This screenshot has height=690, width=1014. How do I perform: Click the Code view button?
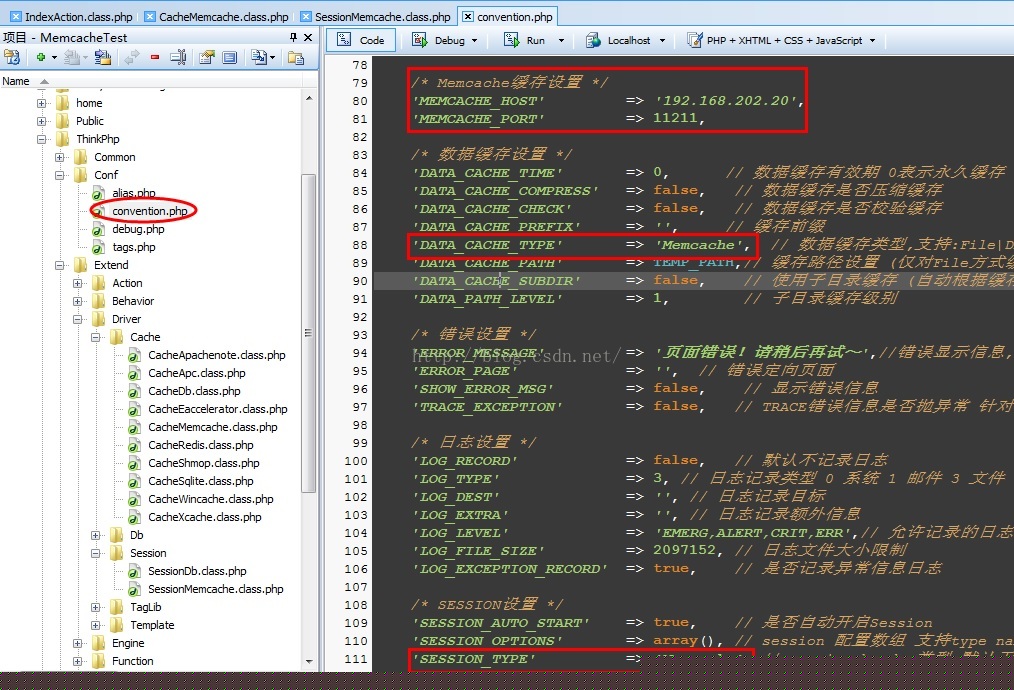coord(361,40)
